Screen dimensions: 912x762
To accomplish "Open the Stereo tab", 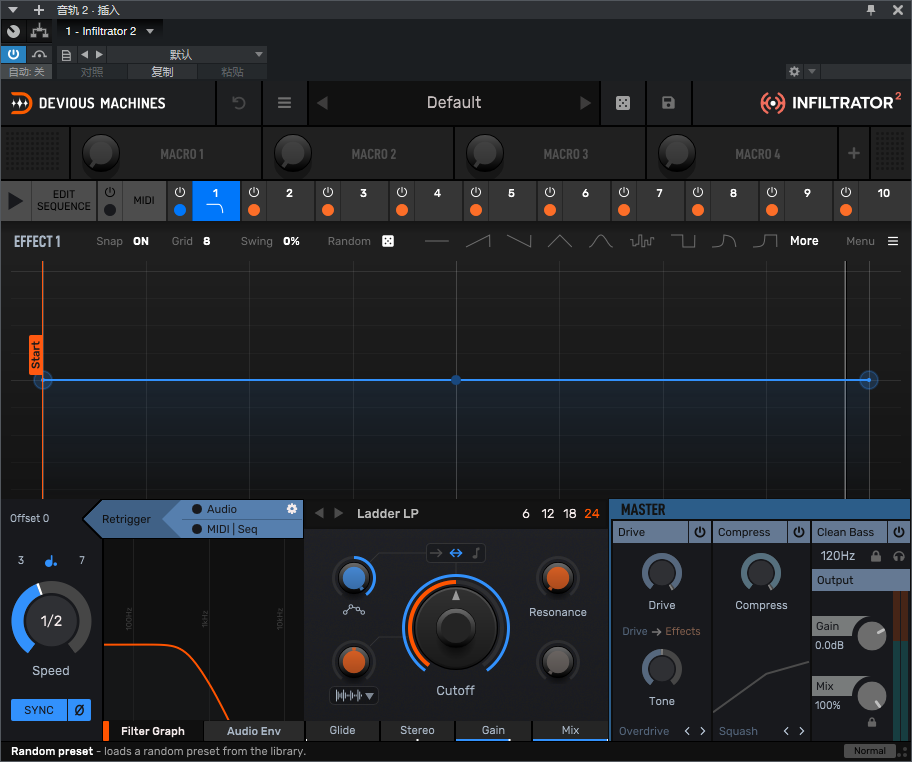I will pyautogui.click(x=417, y=730).
